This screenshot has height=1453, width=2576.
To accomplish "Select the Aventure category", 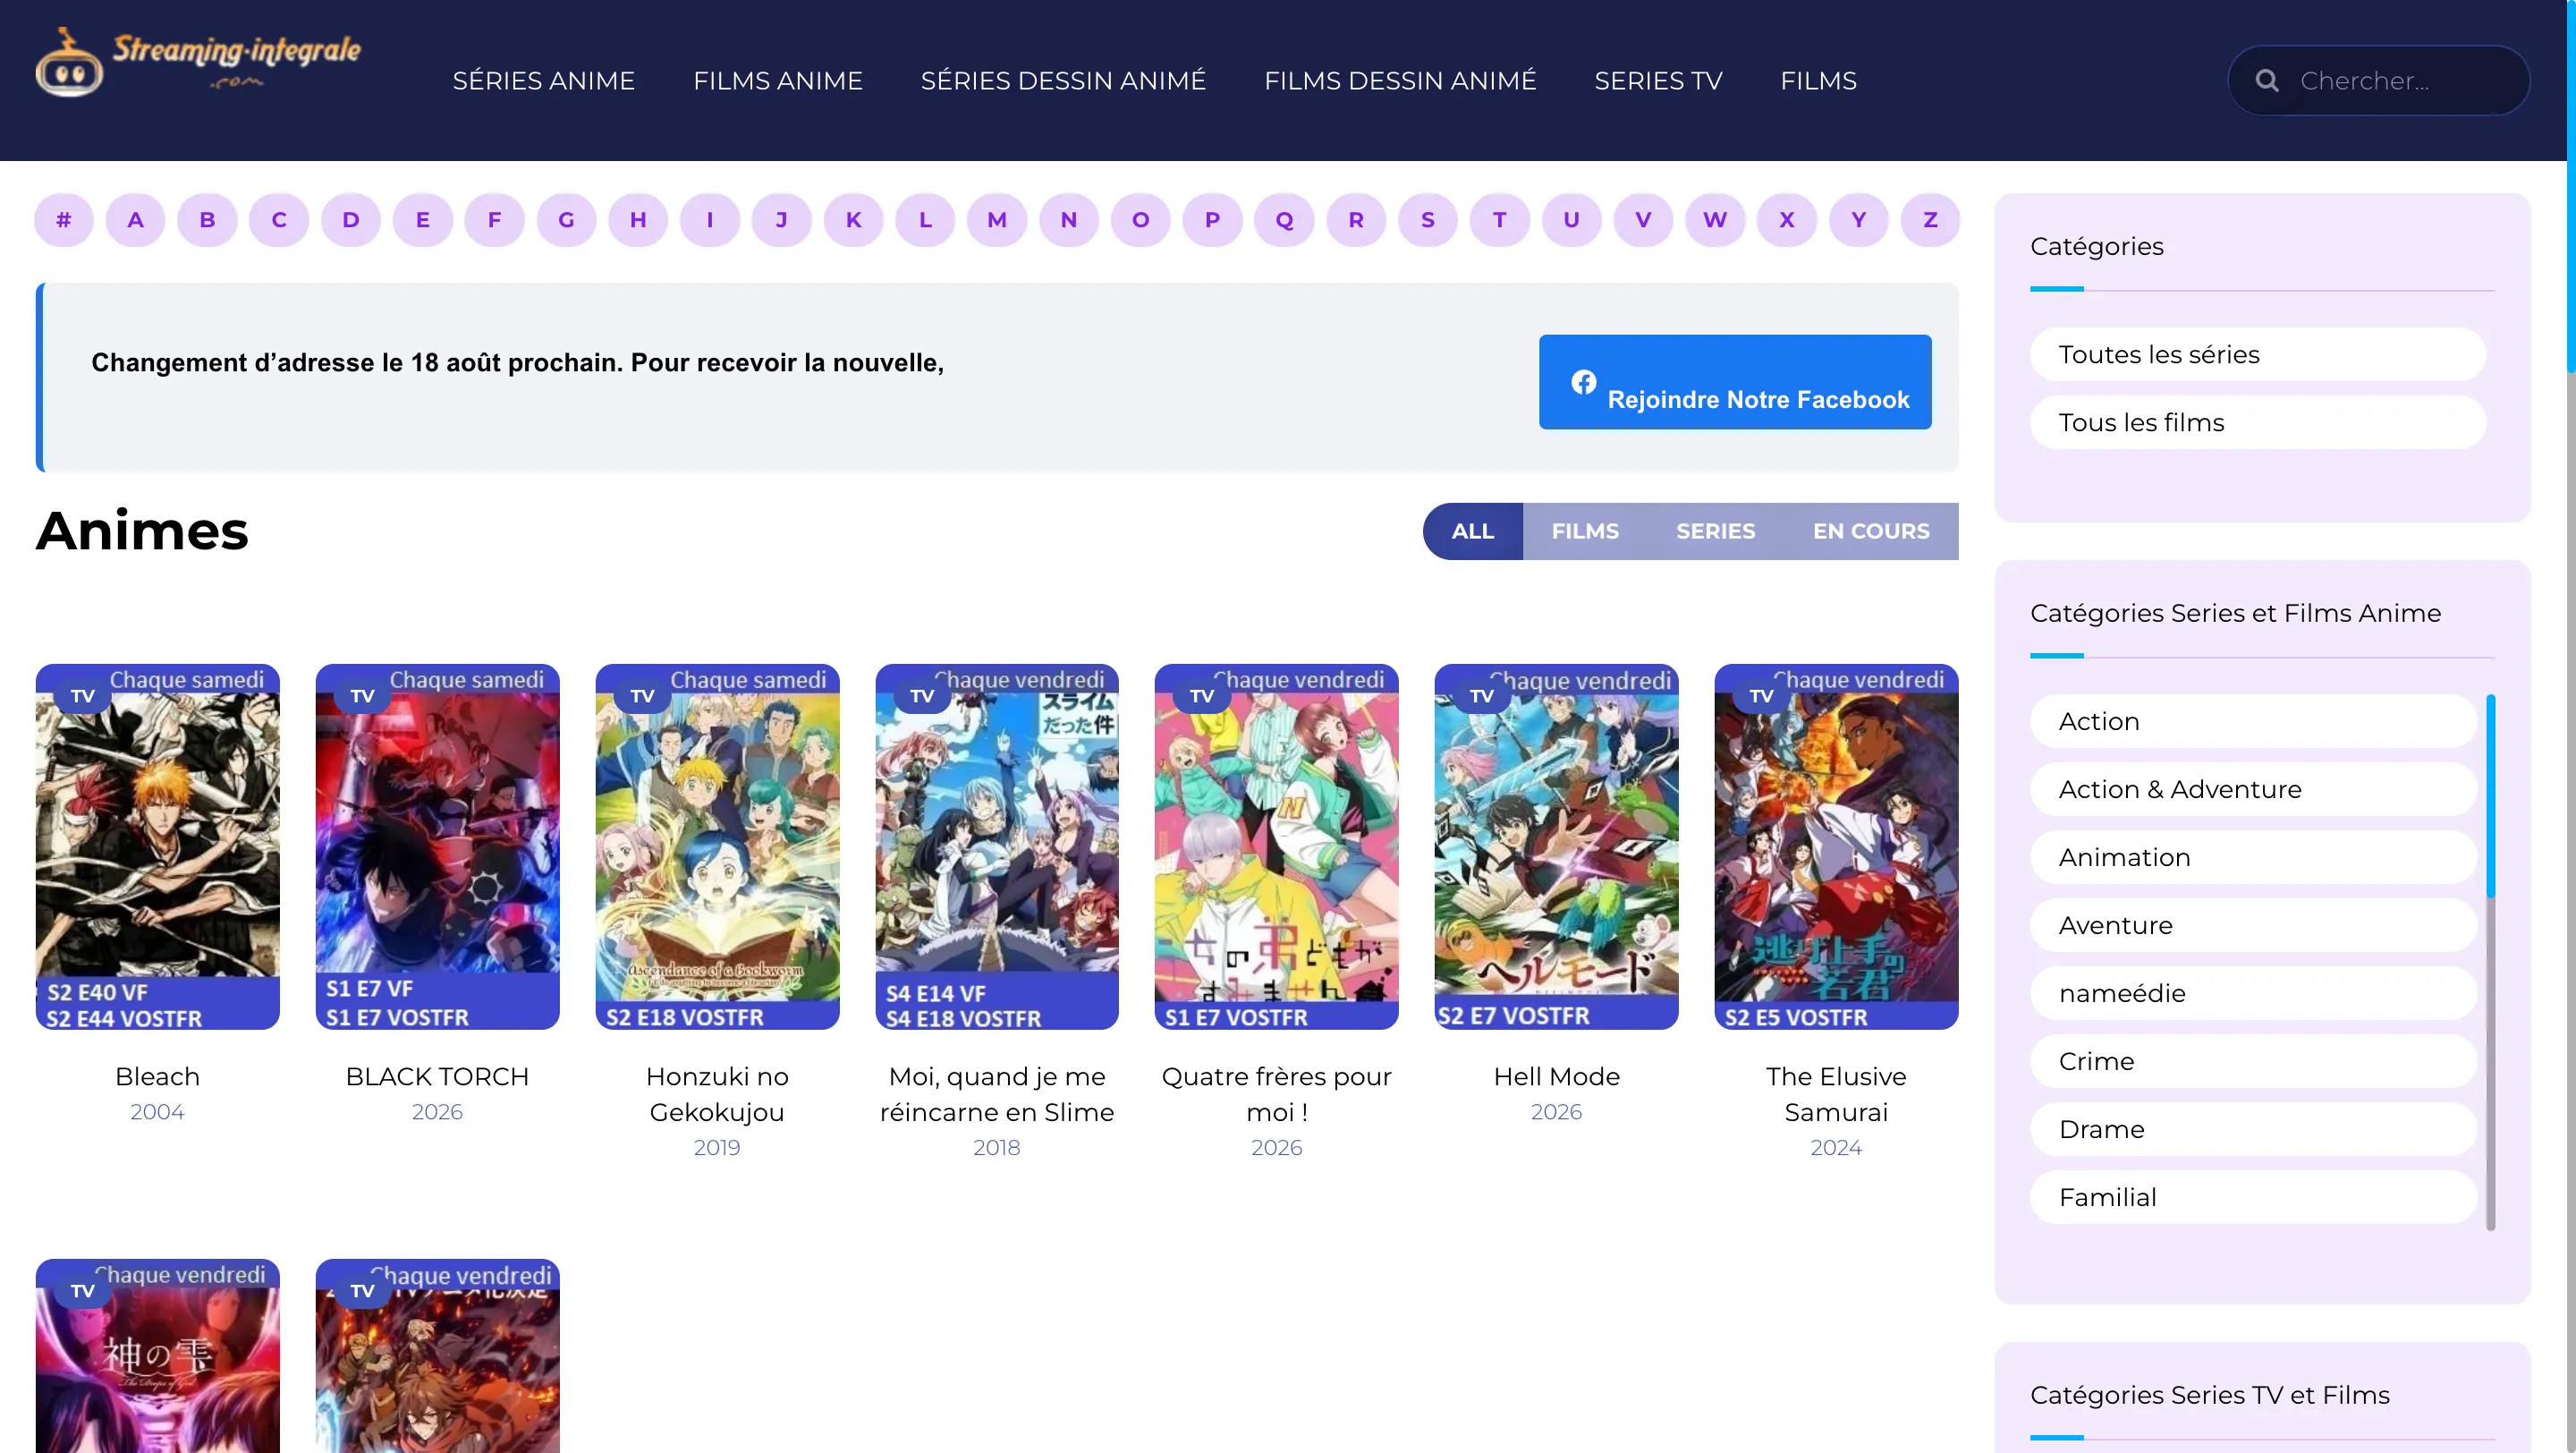I will [x=2253, y=926].
